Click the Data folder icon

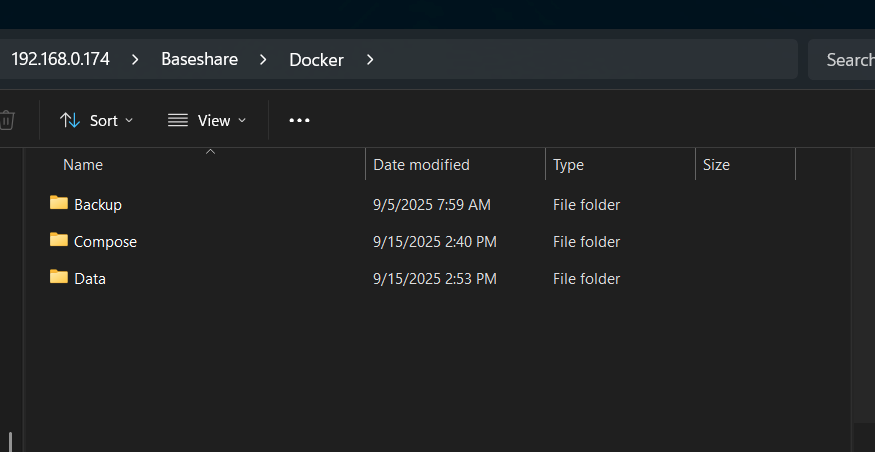[x=58, y=278]
